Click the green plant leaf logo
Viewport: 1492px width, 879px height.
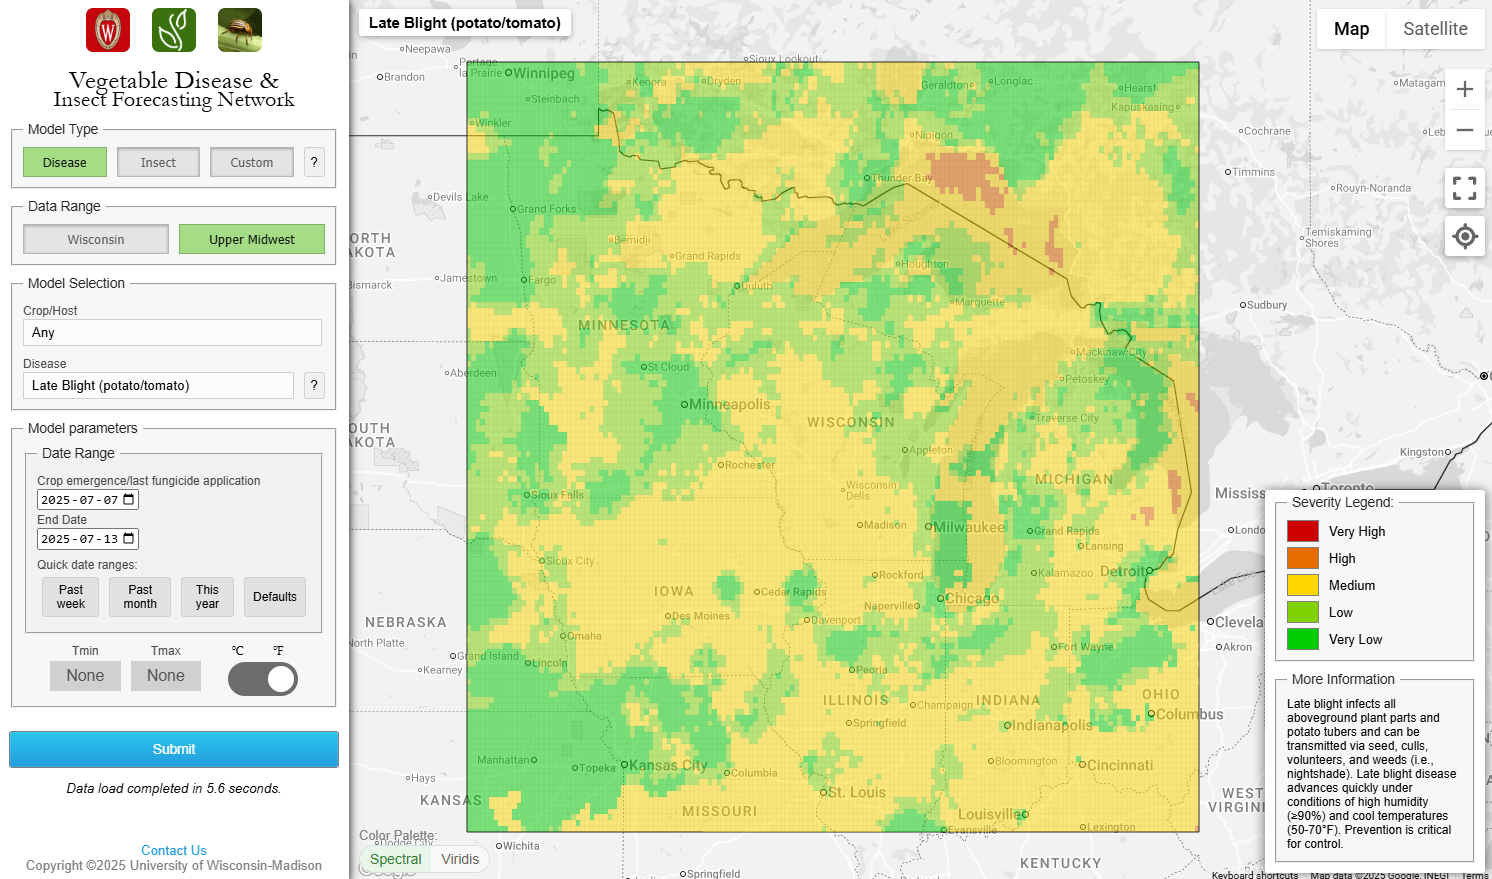(x=174, y=30)
